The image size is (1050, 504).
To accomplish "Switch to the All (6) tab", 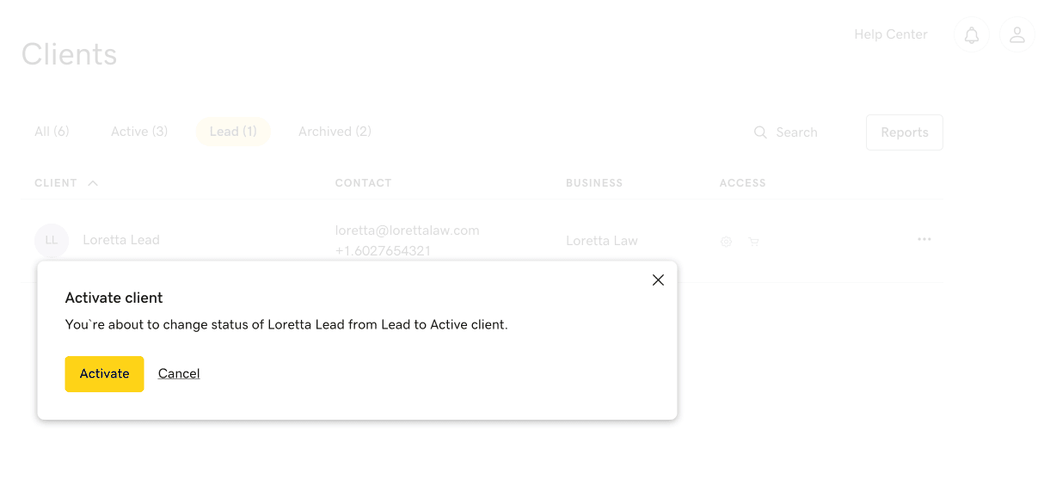I will tap(52, 132).
